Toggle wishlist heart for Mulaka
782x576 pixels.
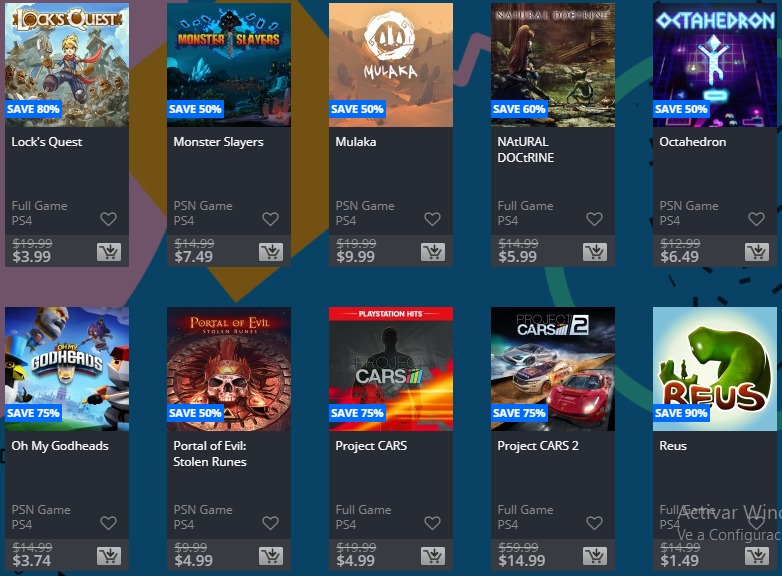432,219
